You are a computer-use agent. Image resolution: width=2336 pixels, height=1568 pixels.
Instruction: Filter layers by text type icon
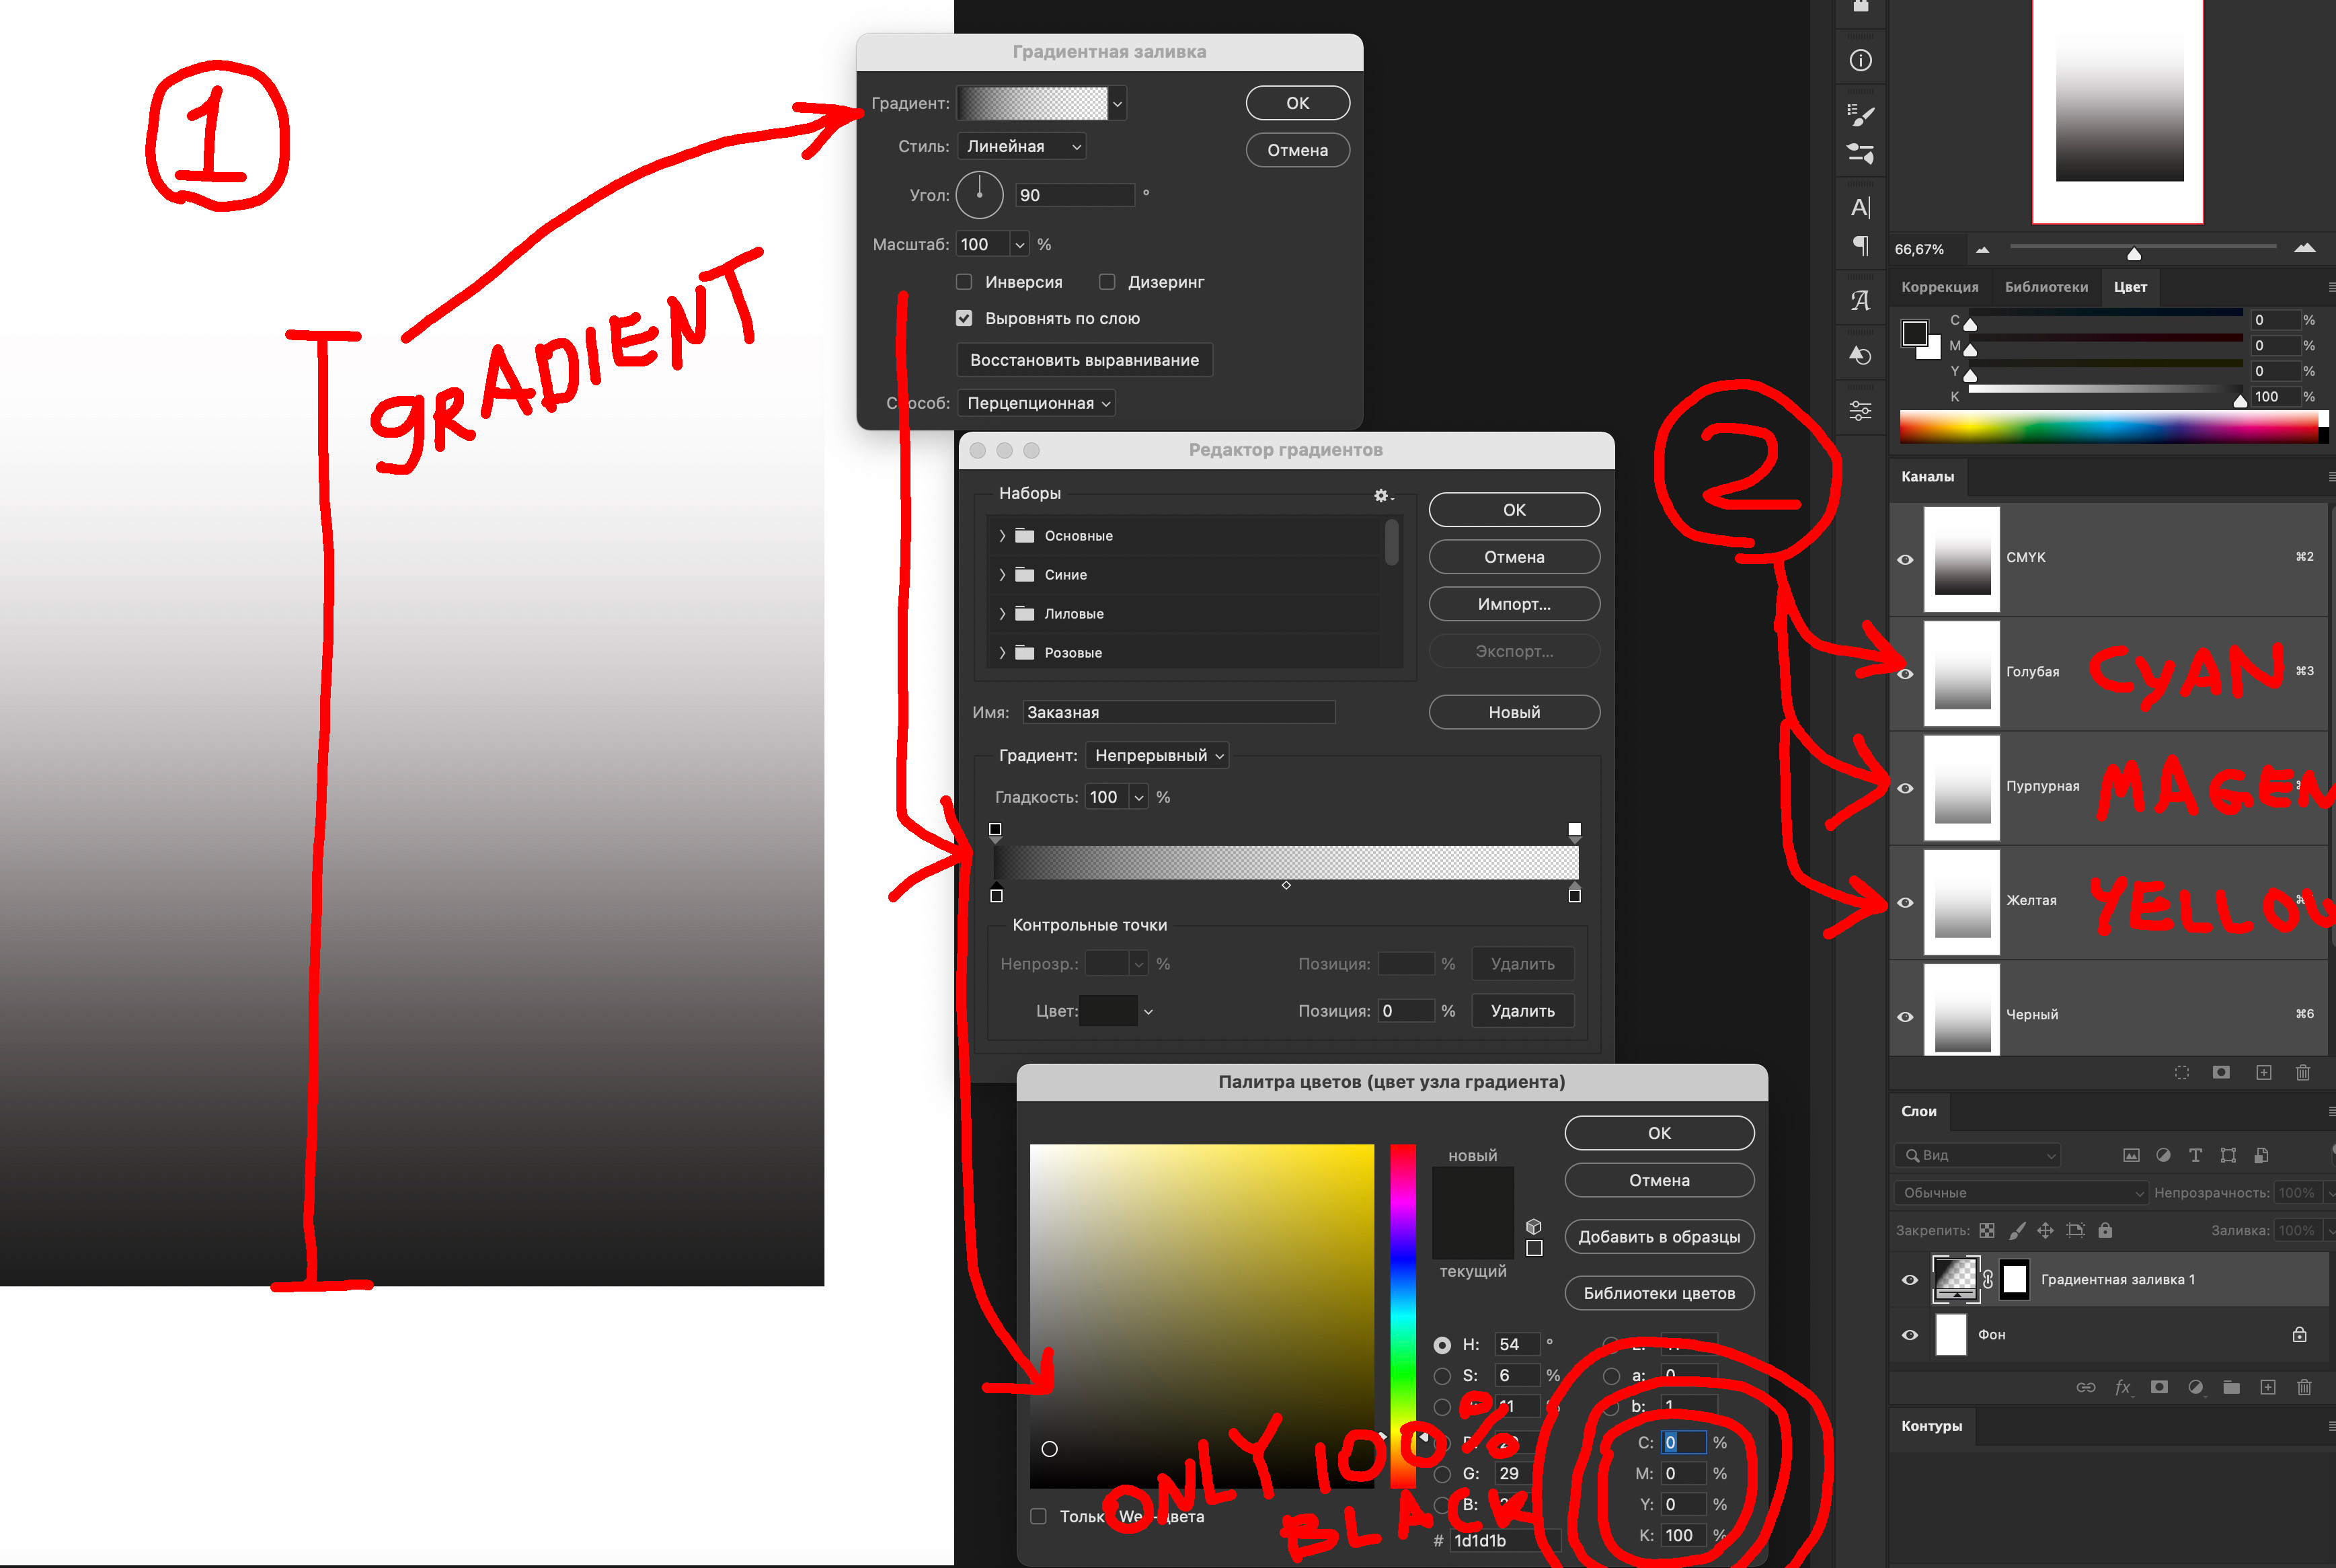2195,1155
